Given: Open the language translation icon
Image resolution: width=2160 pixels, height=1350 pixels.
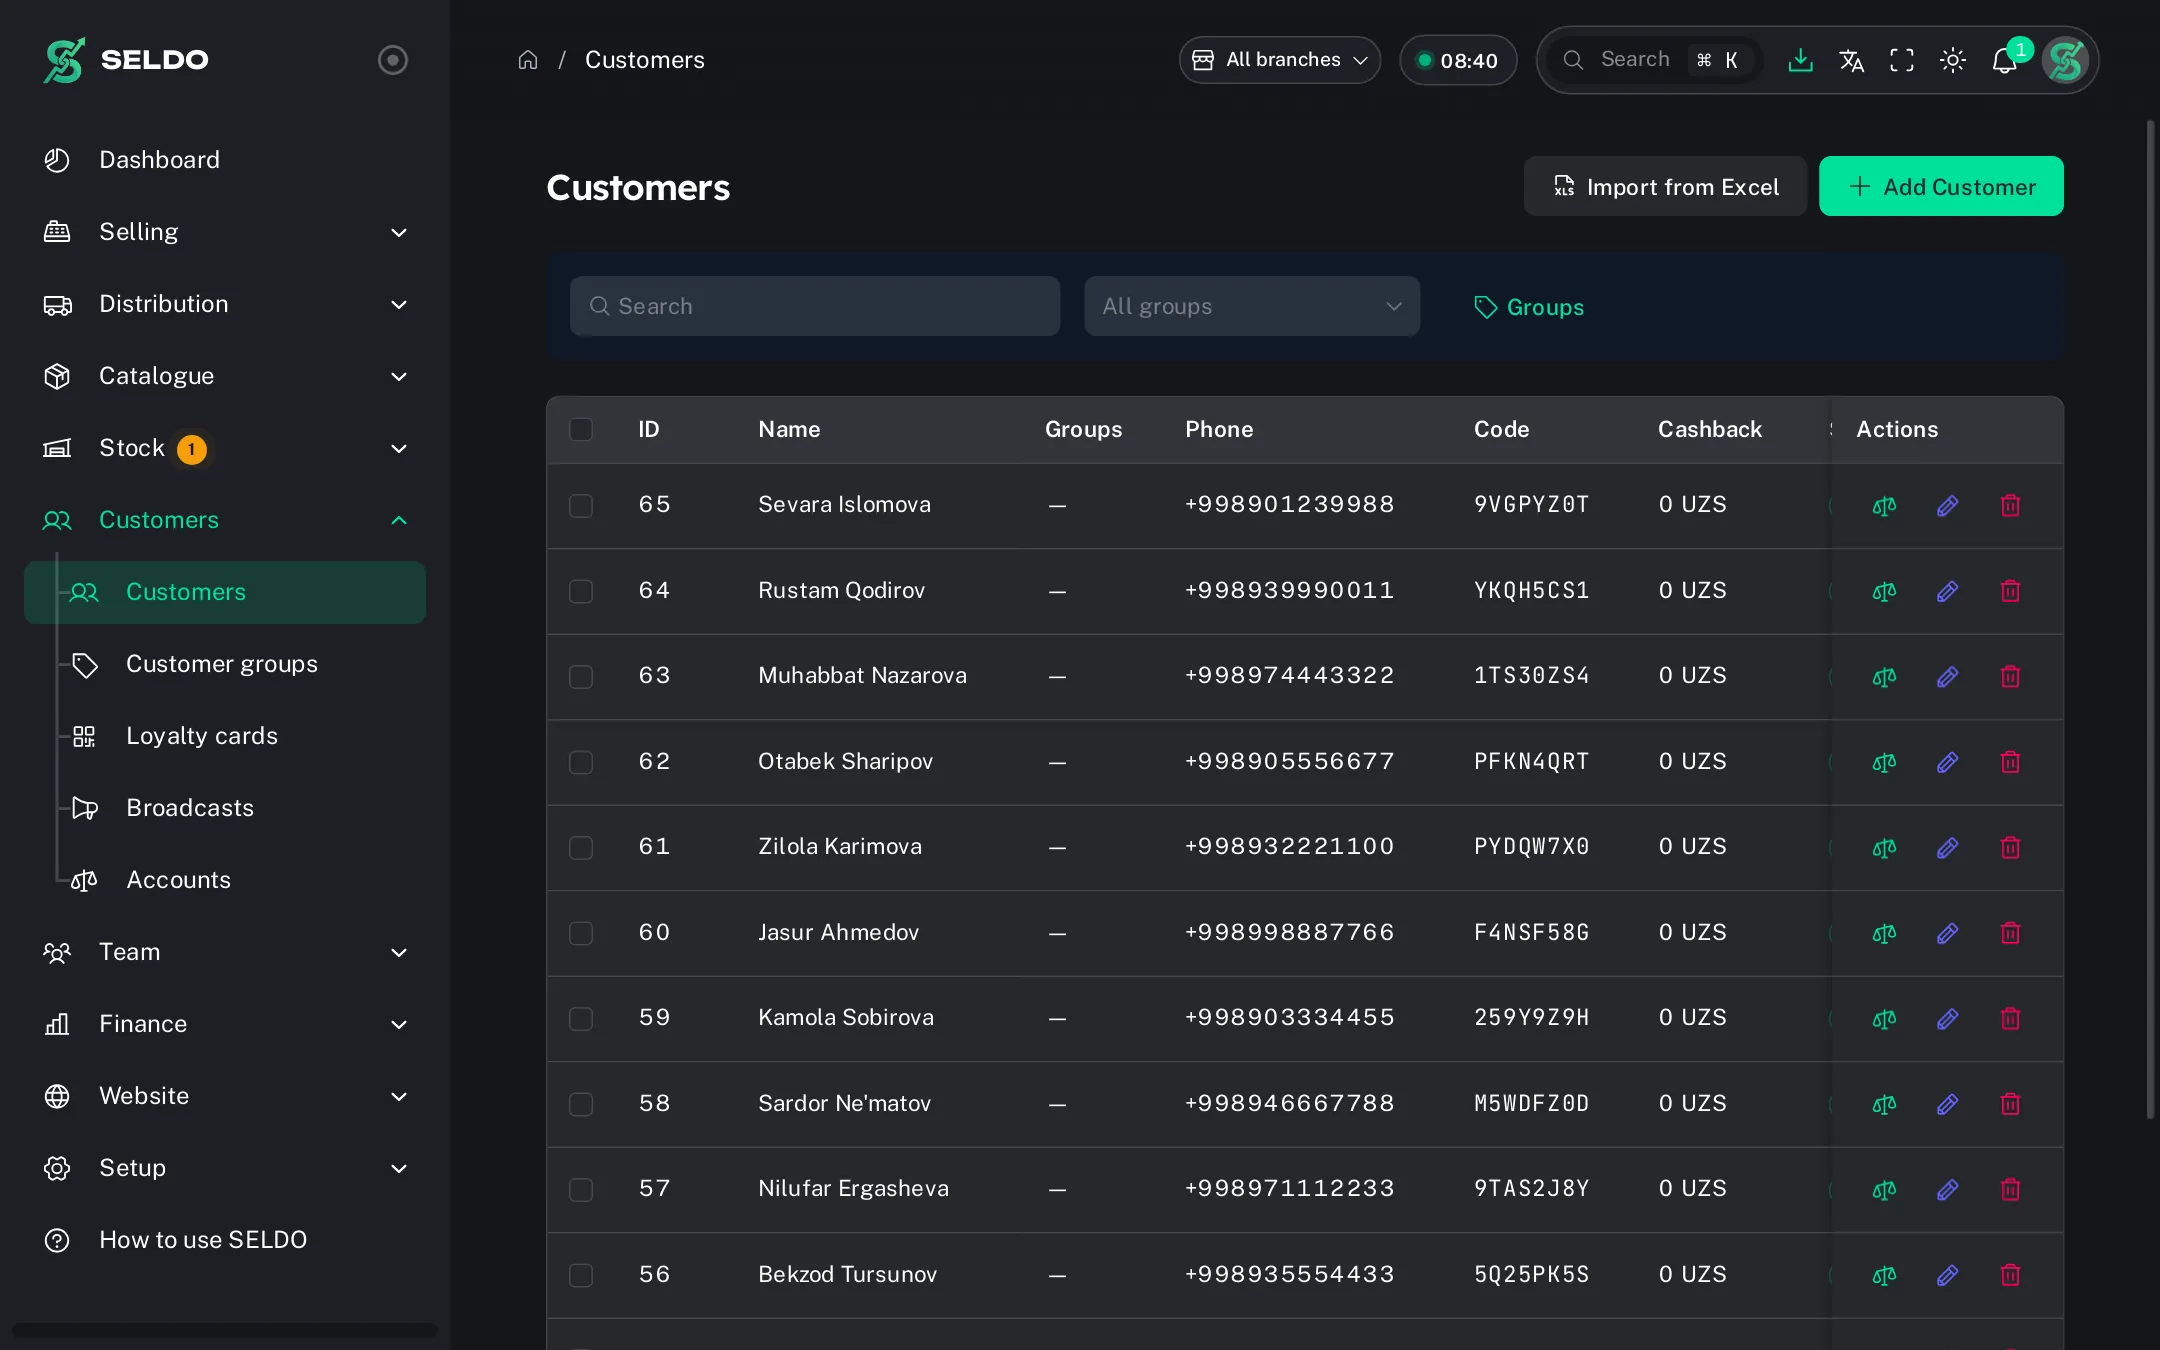Looking at the screenshot, I should tap(1851, 60).
